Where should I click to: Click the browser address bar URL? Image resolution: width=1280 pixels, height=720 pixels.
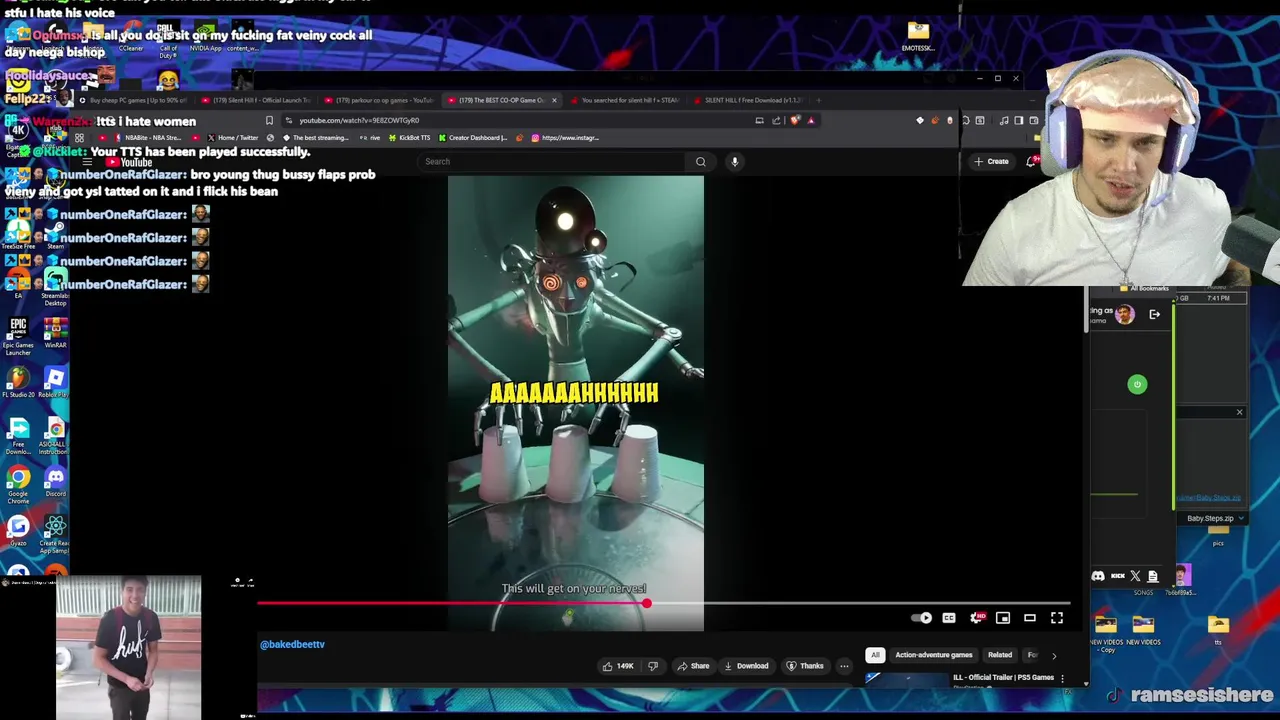pyautogui.click(x=358, y=121)
